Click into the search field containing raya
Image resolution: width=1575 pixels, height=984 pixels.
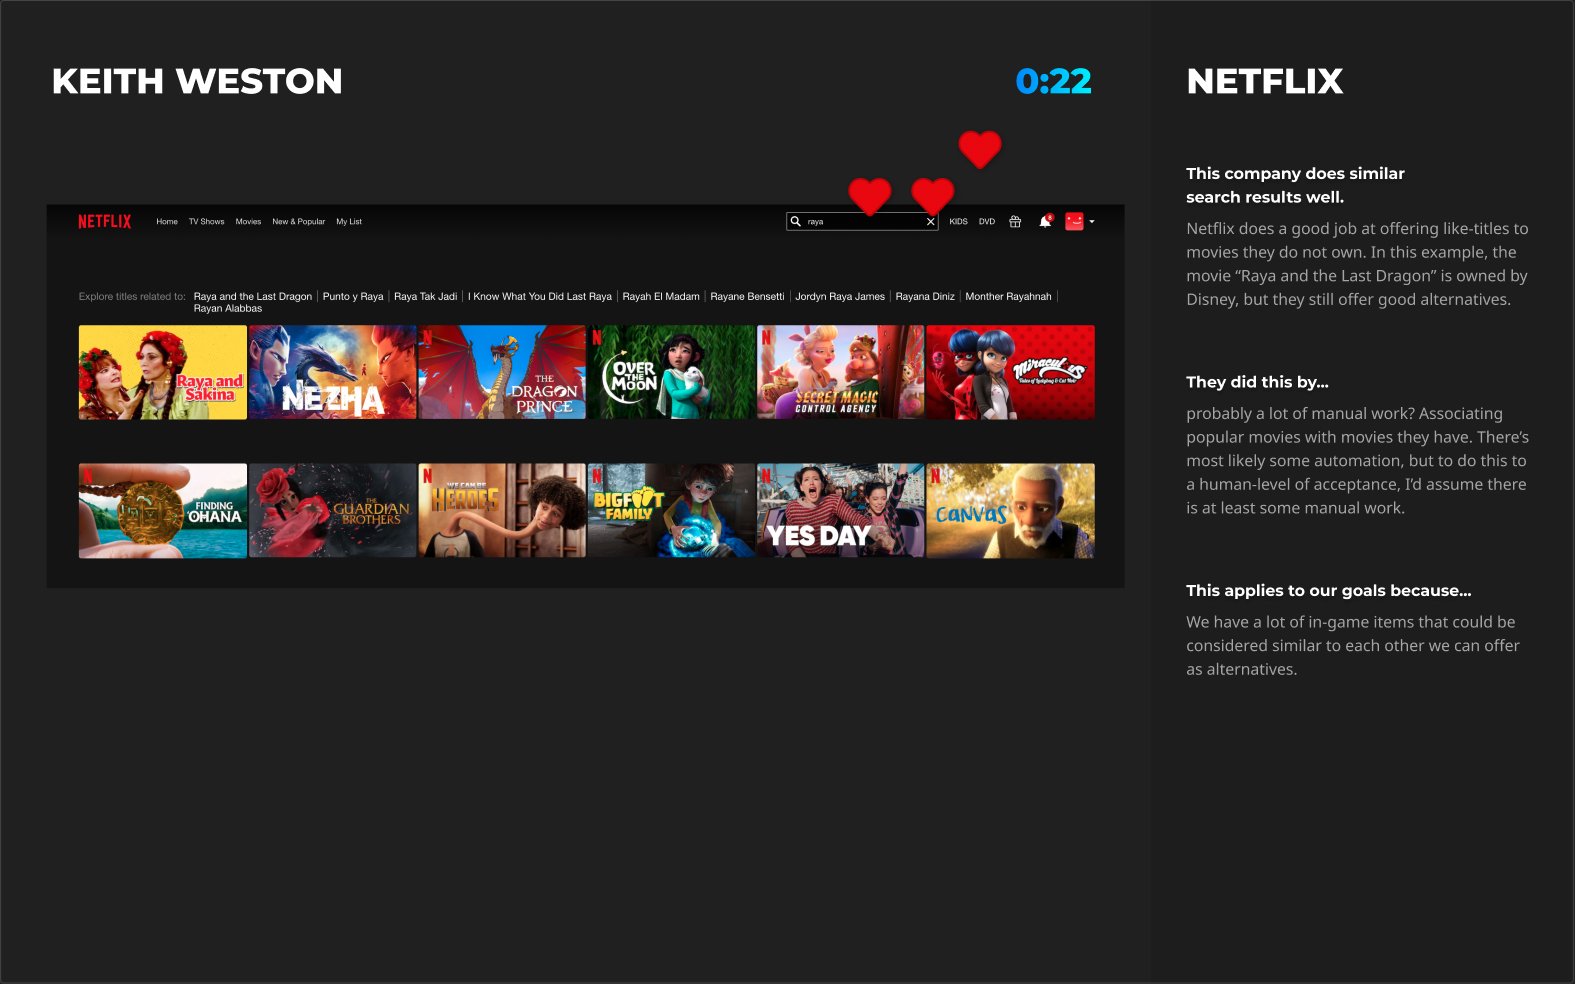point(862,222)
